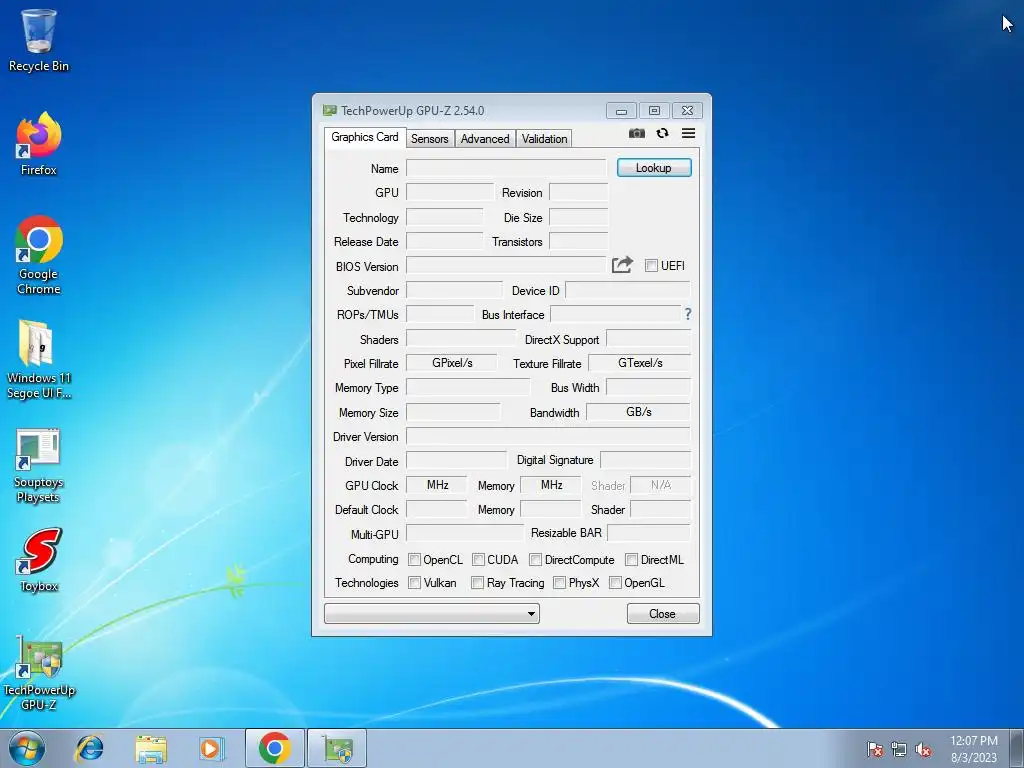This screenshot has height=768, width=1024.
Task: Switch to Chrome on the taskbar
Action: point(274,748)
